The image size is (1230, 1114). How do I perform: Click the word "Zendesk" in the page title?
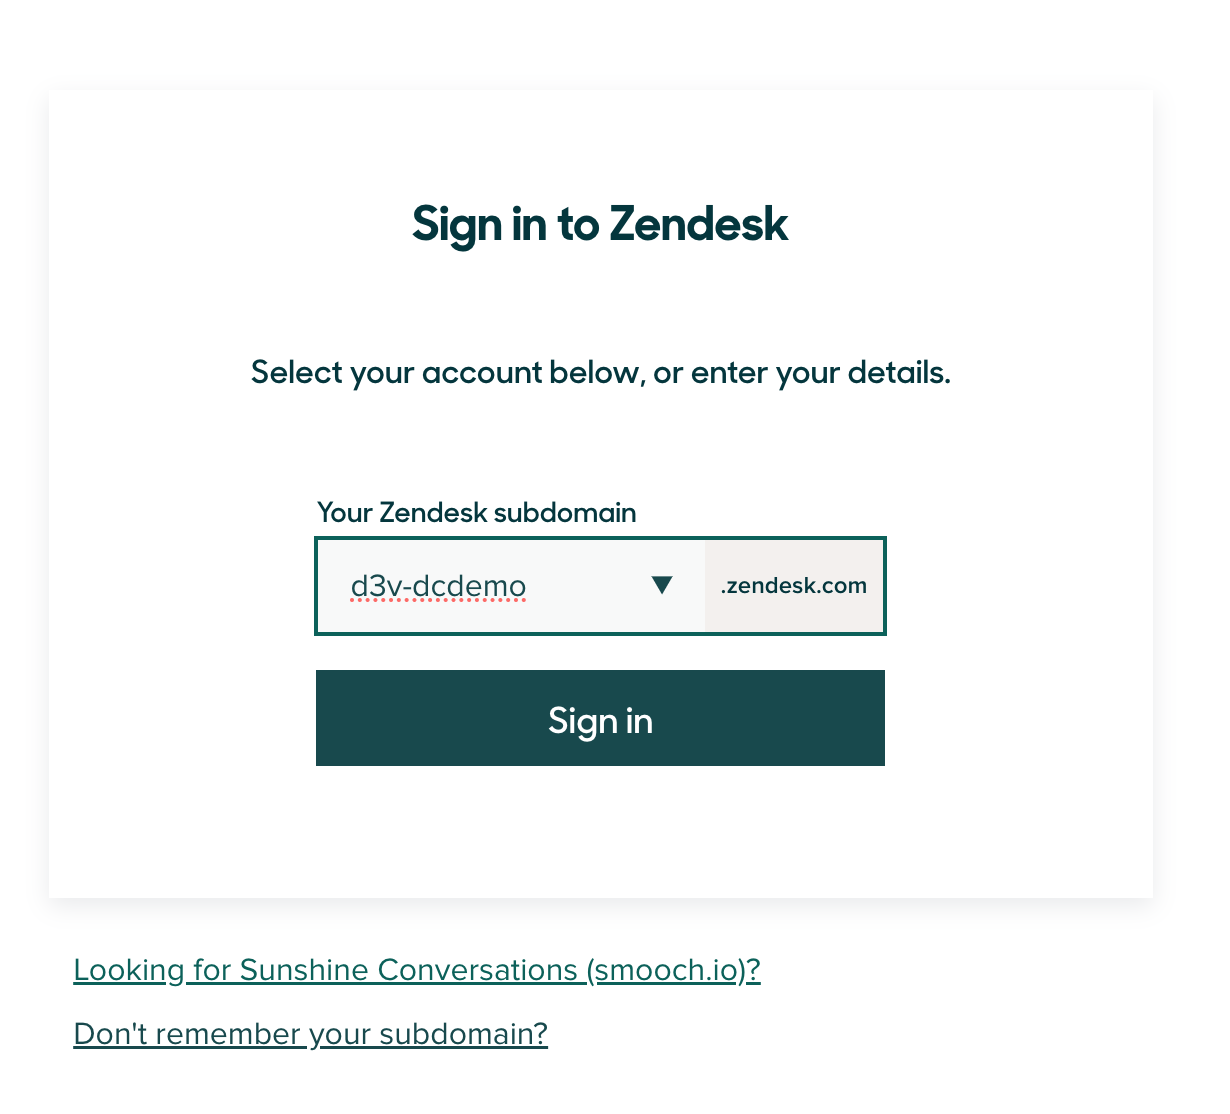(698, 224)
